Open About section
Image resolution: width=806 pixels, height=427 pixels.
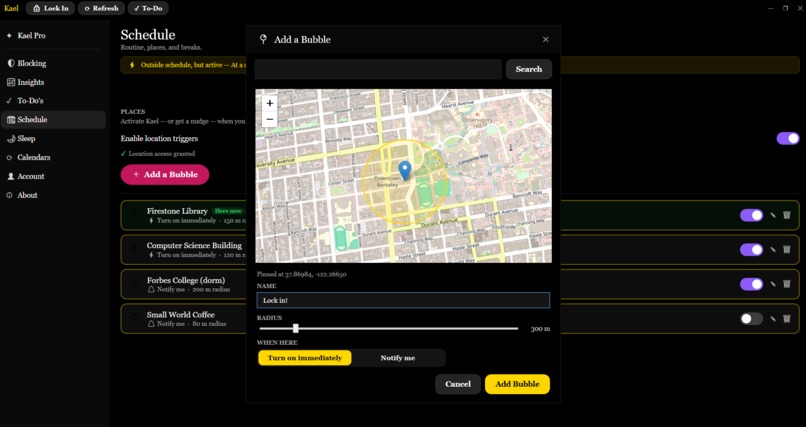coord(53,195)
